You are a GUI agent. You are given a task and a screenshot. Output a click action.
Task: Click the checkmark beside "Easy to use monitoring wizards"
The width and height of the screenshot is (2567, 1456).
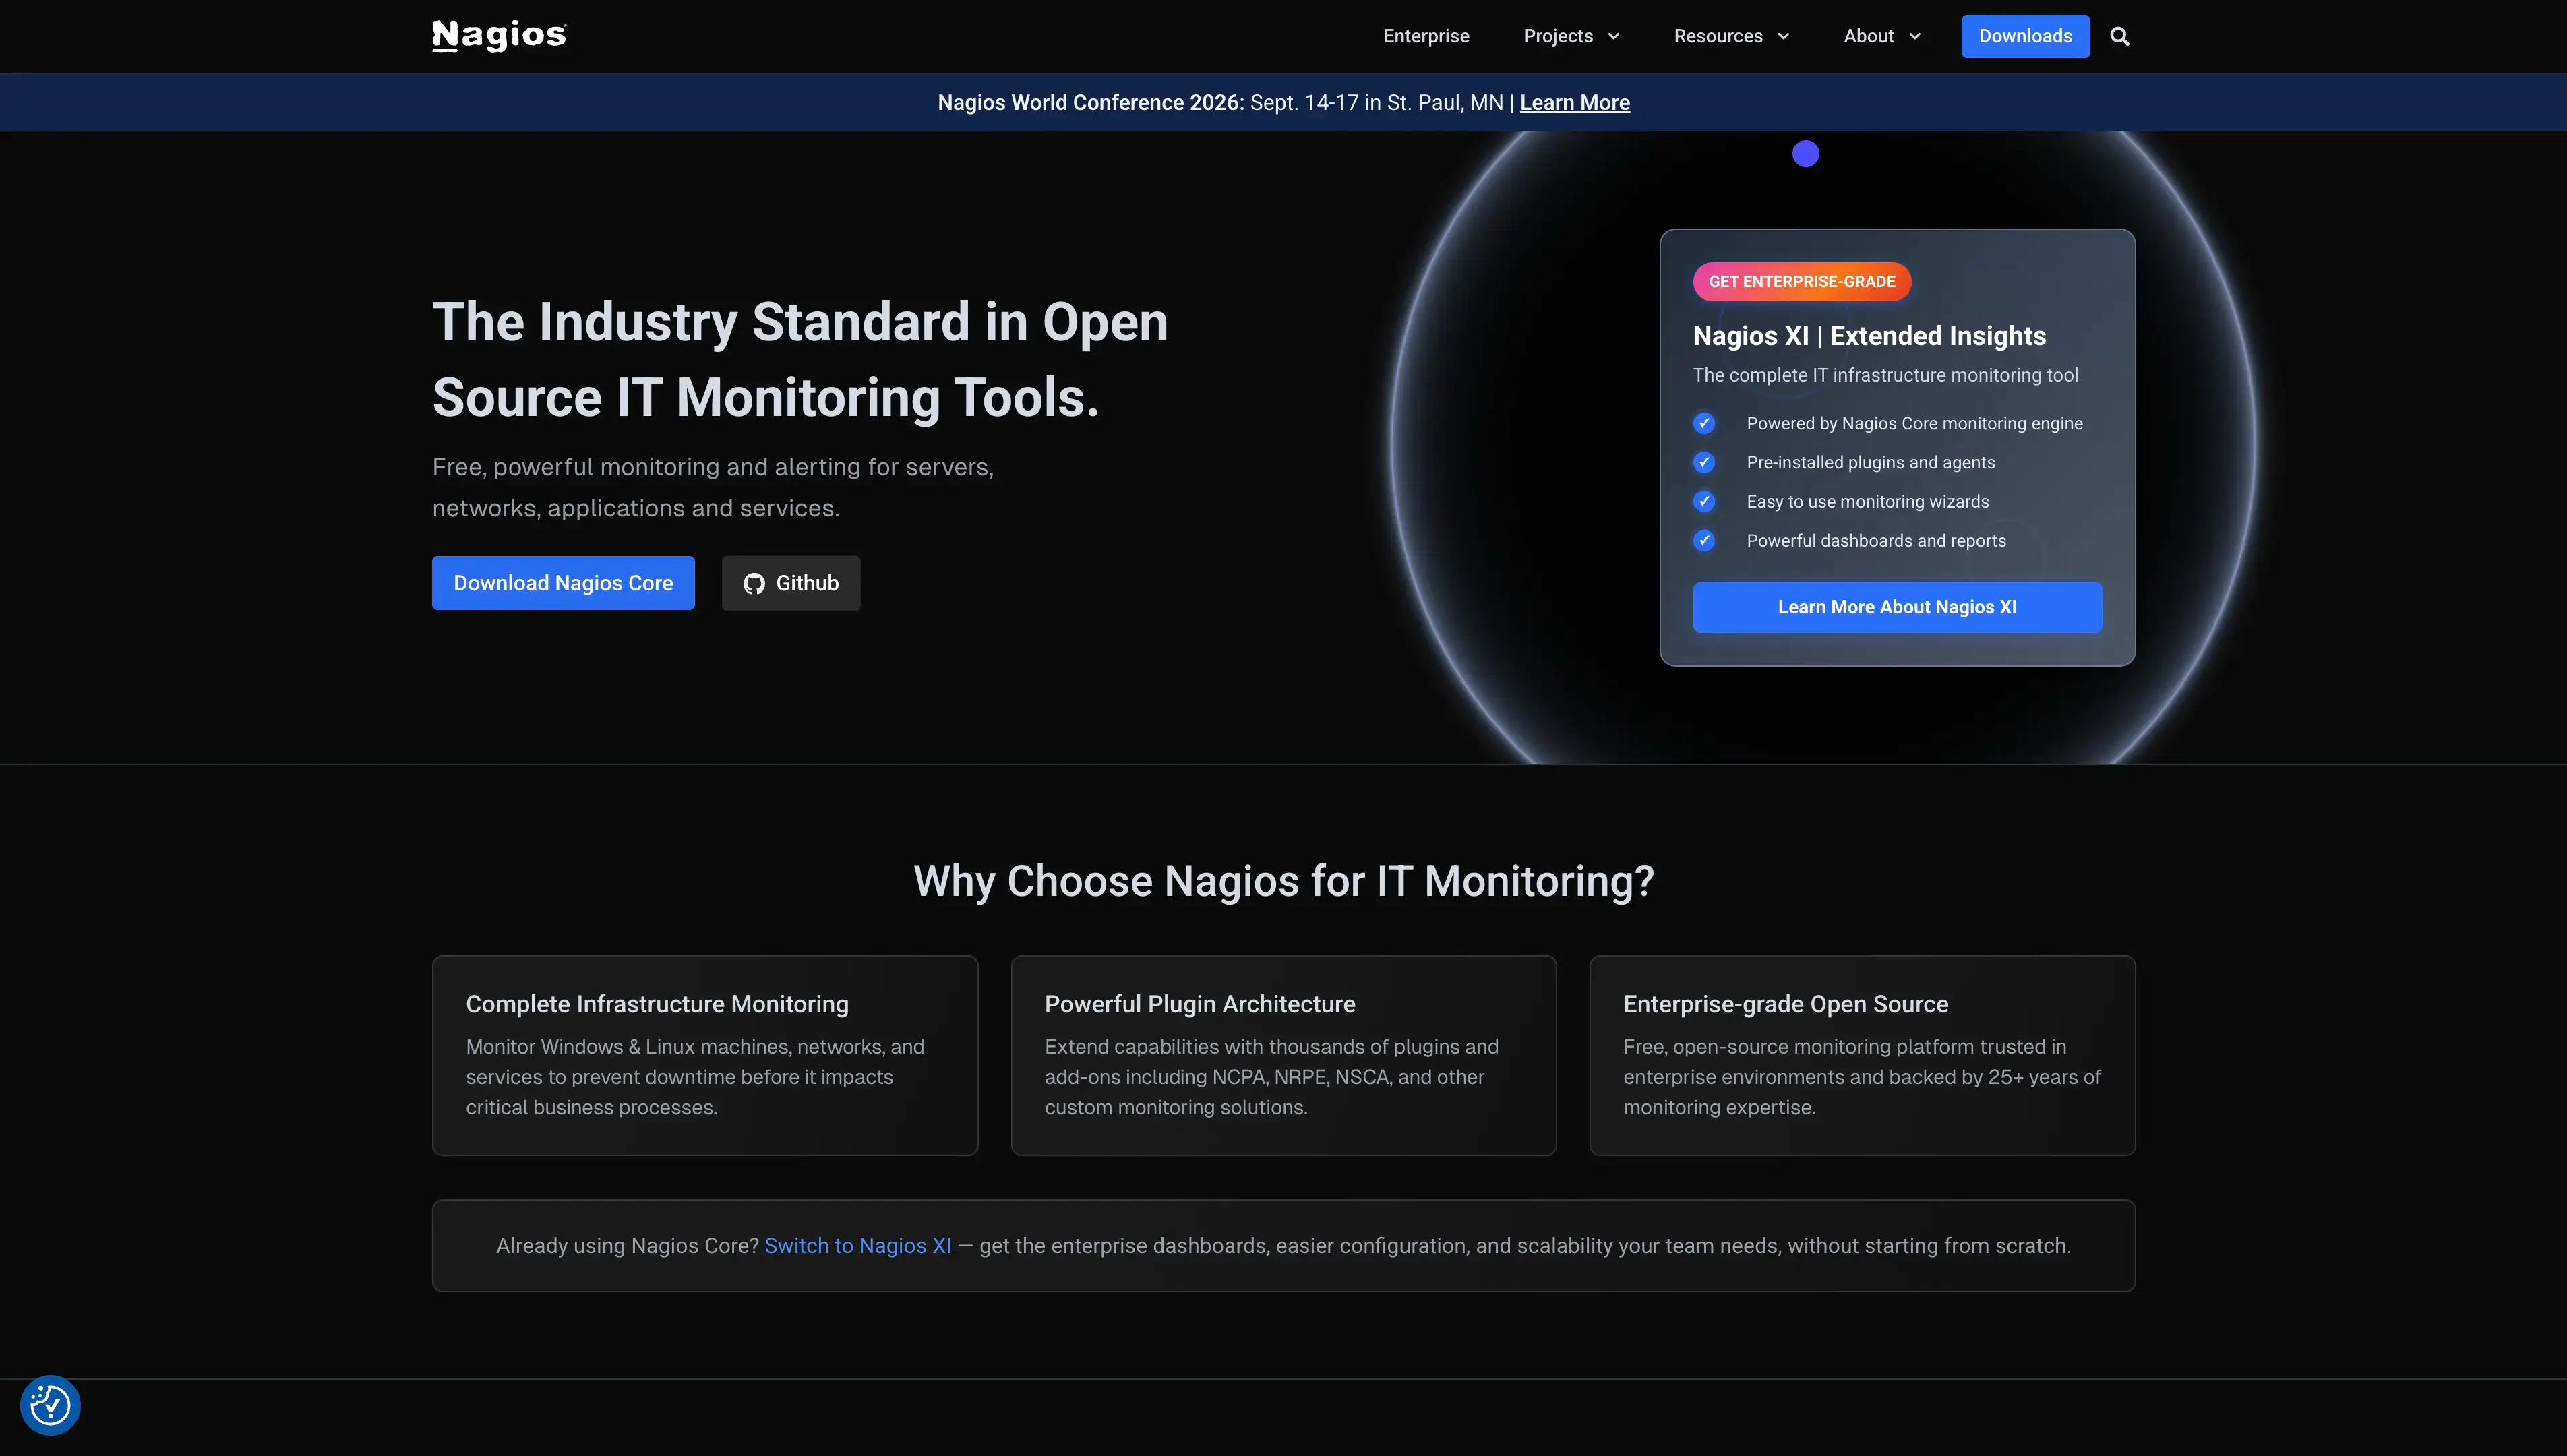[x=1704, y=501]
